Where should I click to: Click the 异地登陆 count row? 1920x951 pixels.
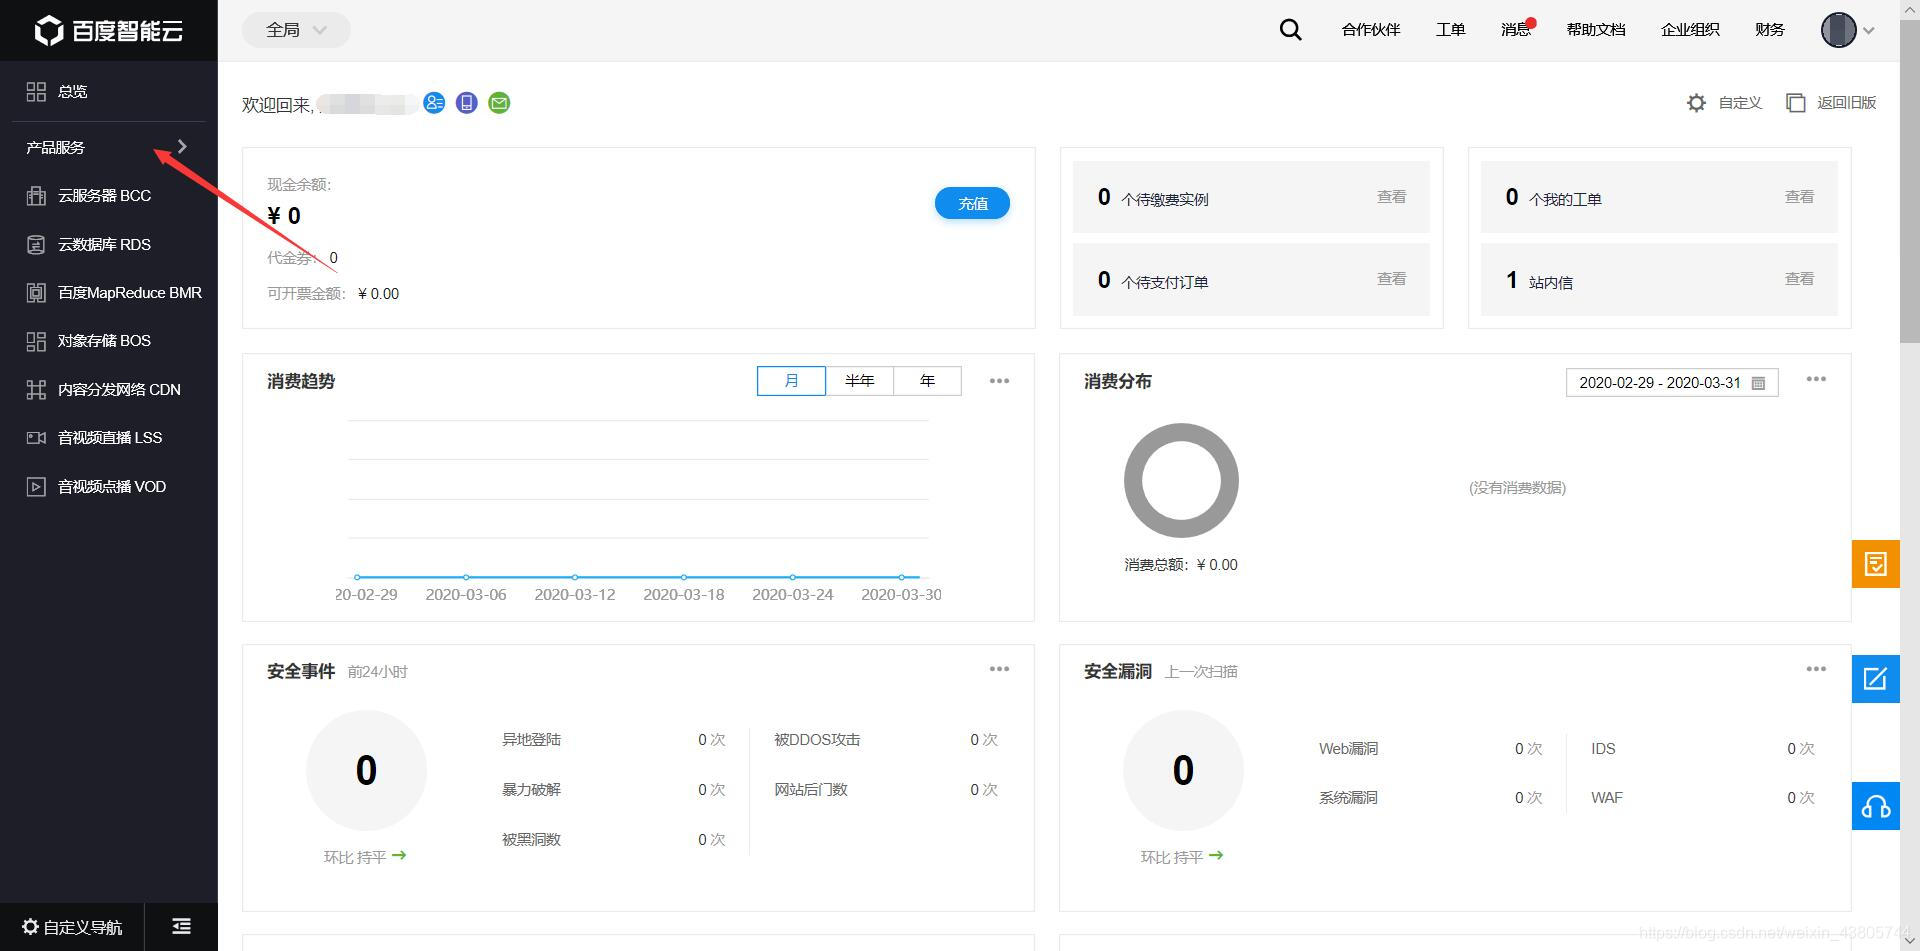click(x=613, y=740)
